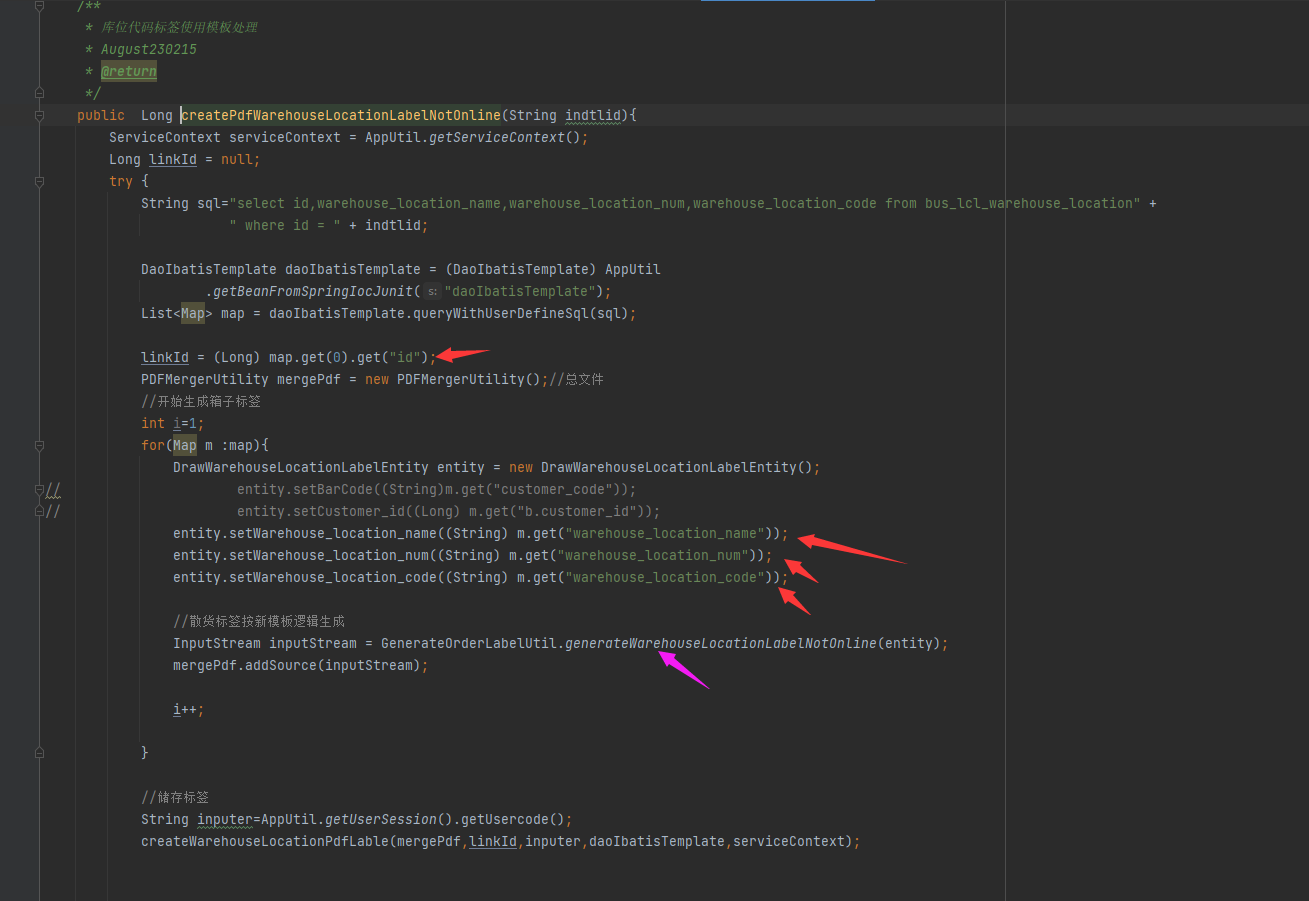Fold the "for(Map m :map)" loop in the gutter

(39, 445)
